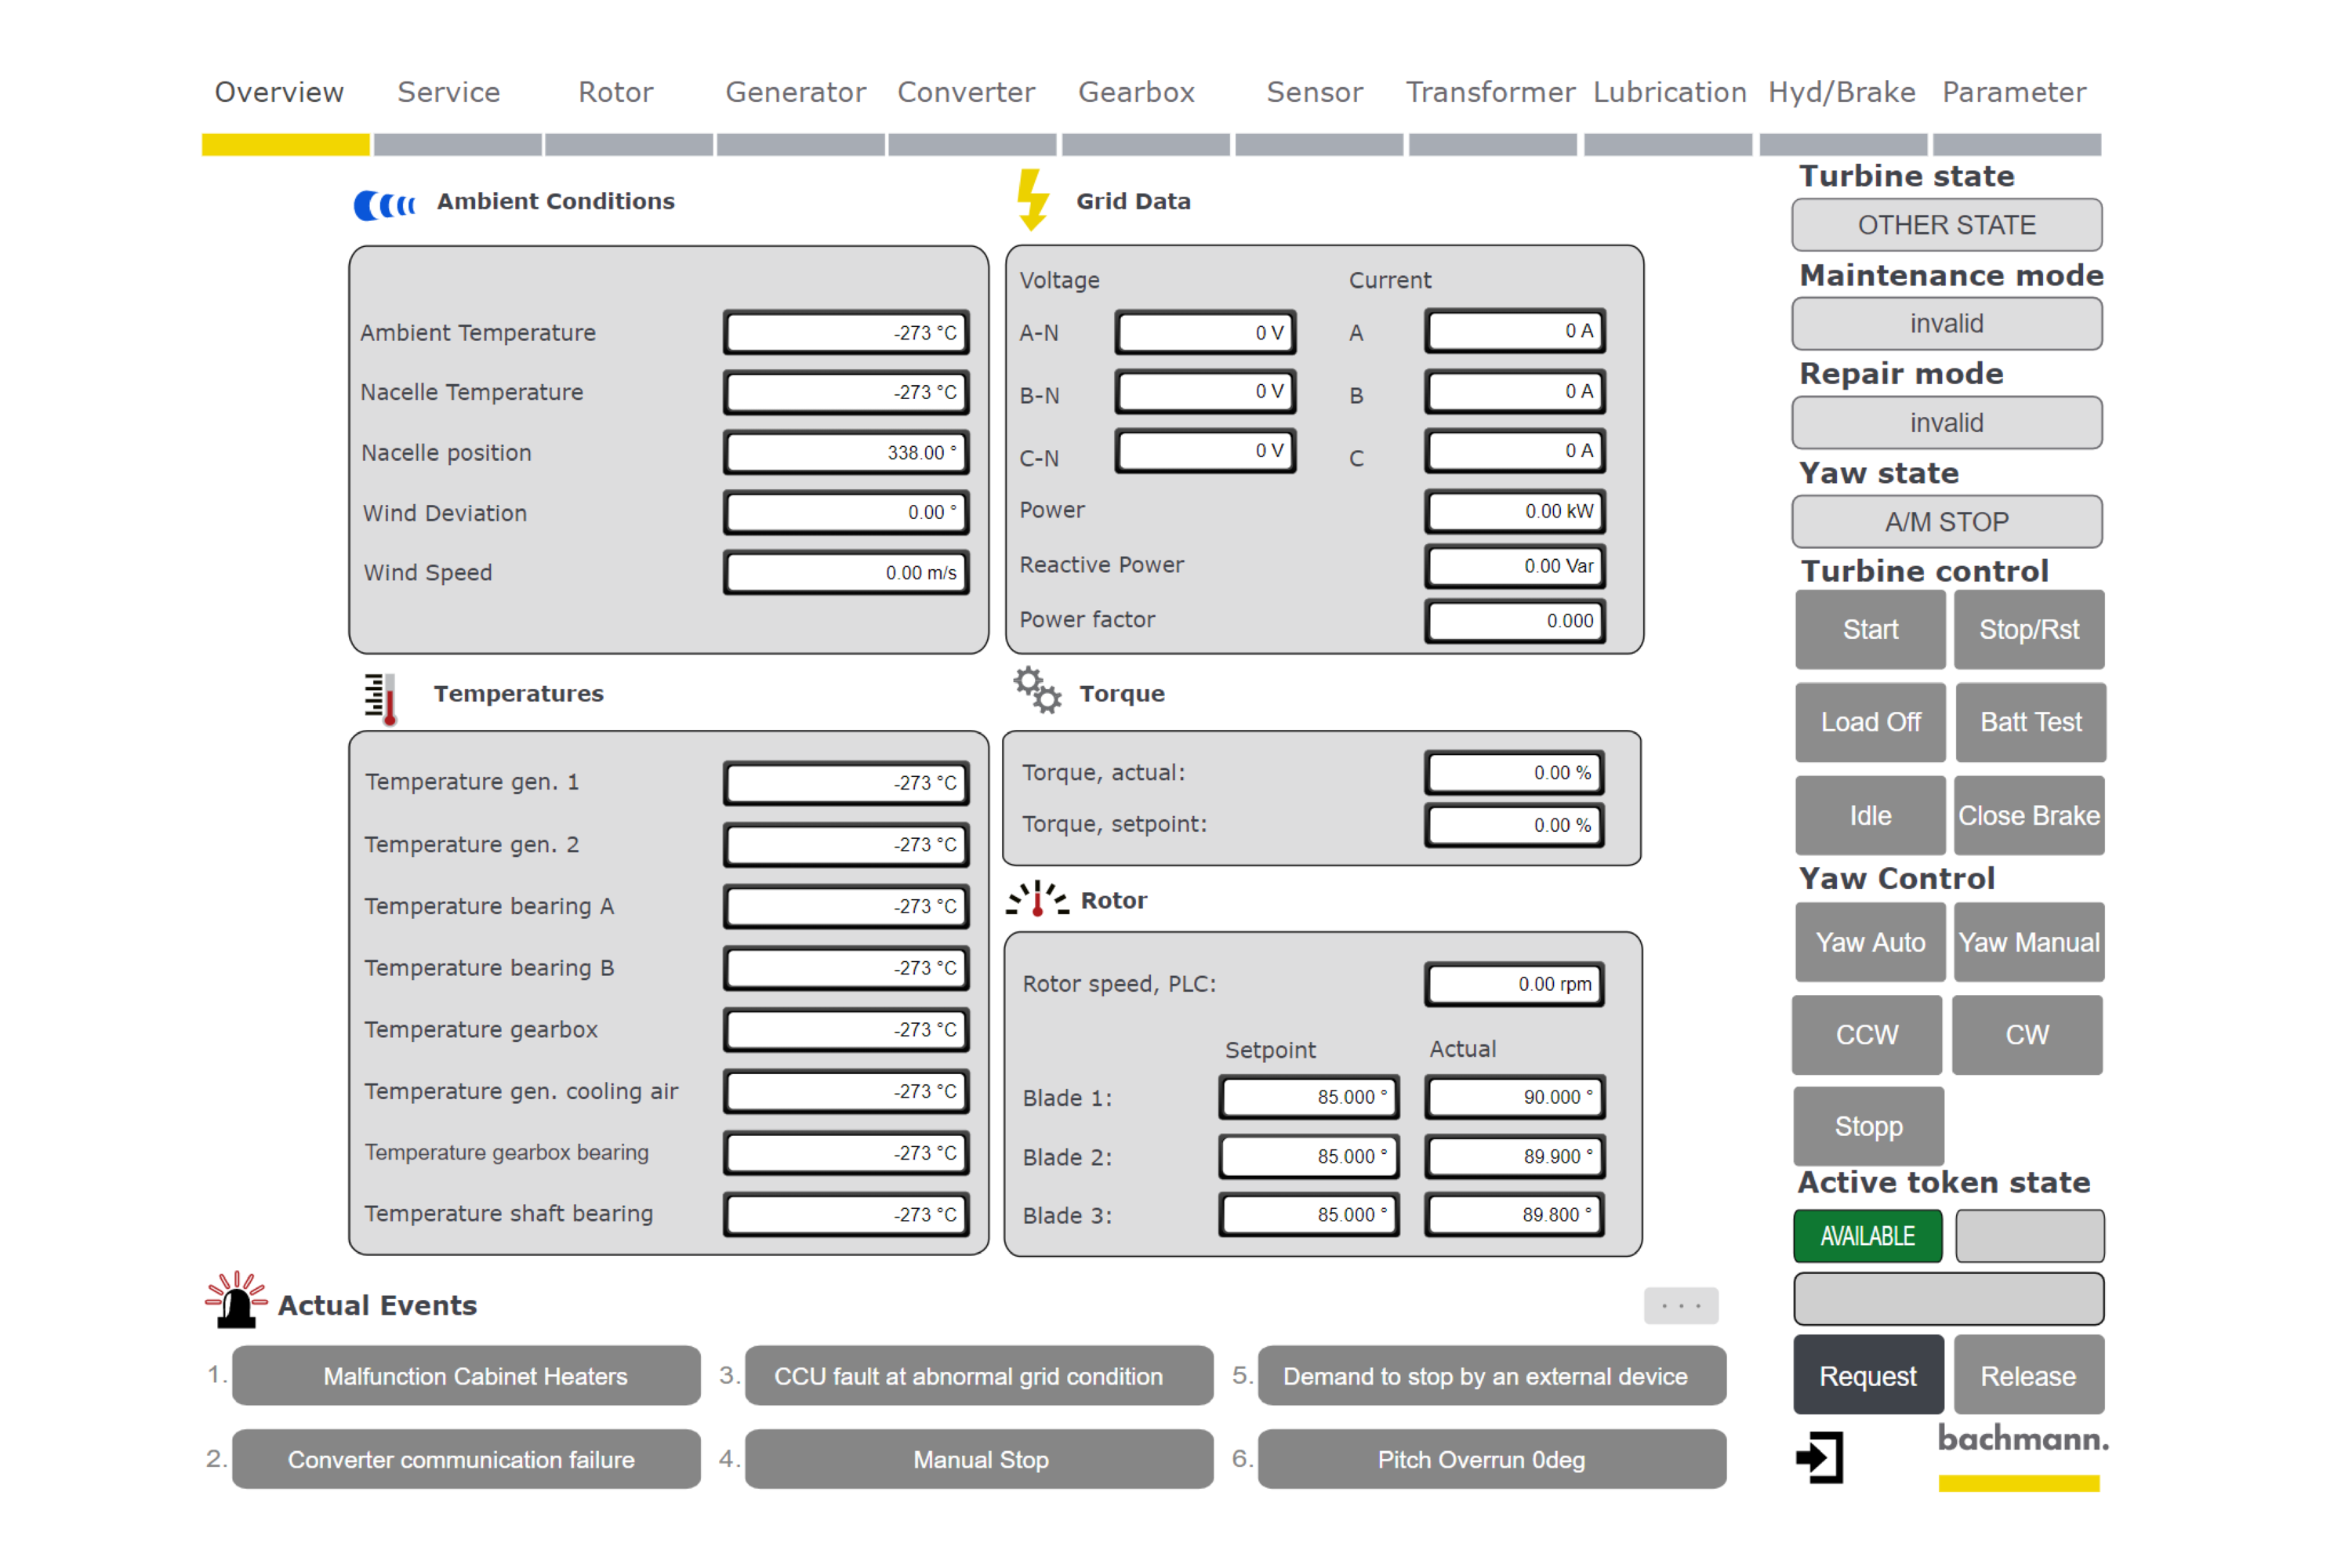Open the Hyd/Brake tab
Image resolution: width=2352 pixels, height=1568 pixels.
pos(1841,93)
